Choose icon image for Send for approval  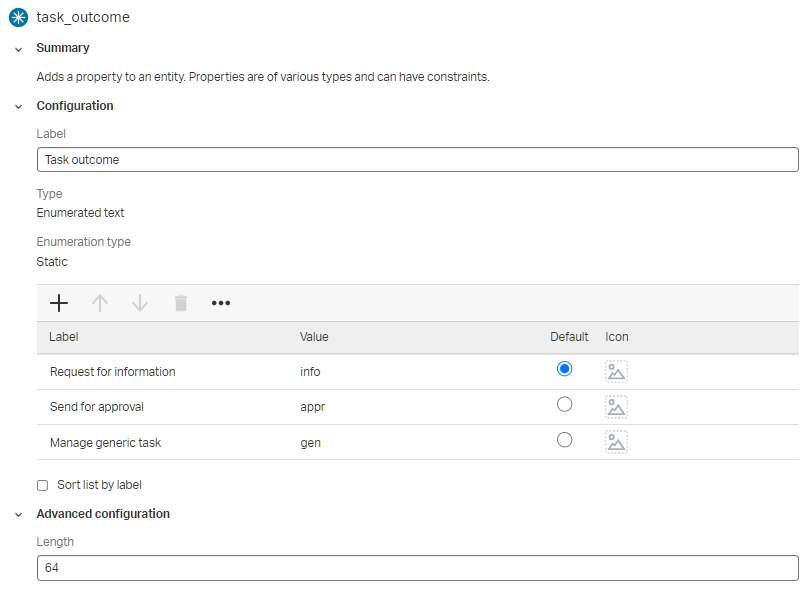click(616, 406)
